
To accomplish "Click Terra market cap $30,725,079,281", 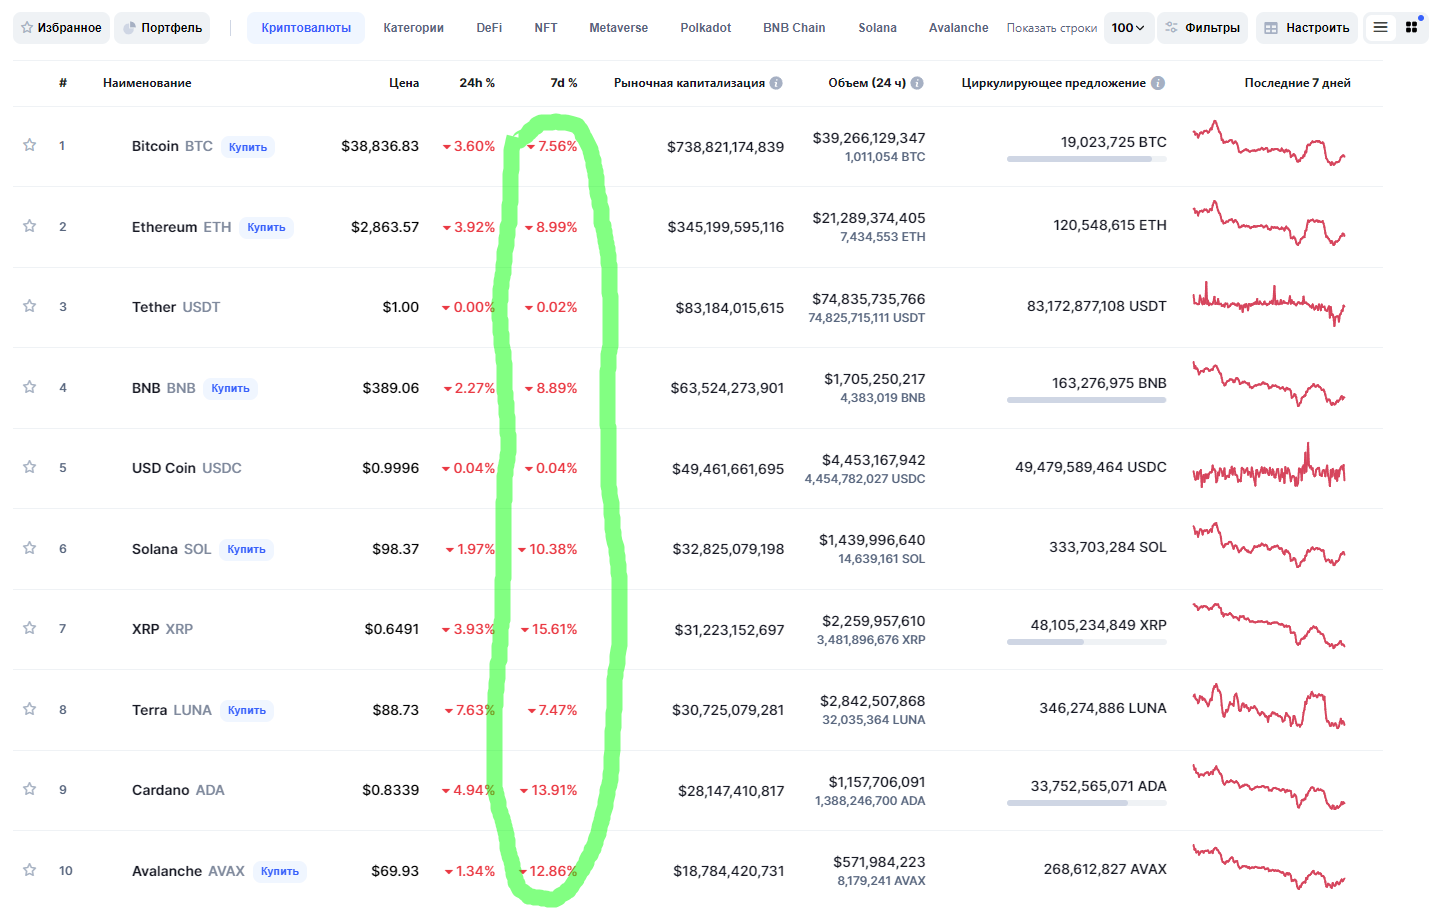I will (728, 710).
